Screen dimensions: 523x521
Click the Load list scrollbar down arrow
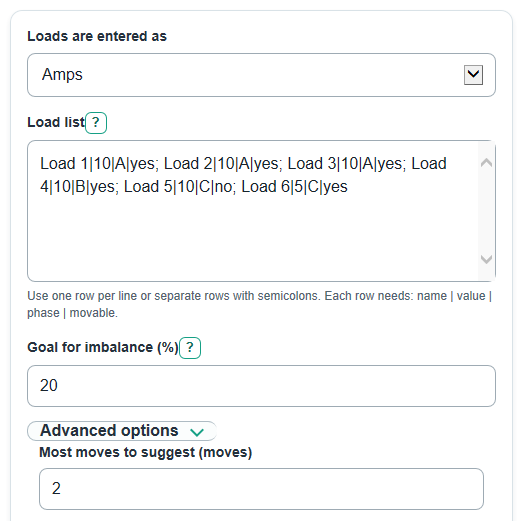486,259
